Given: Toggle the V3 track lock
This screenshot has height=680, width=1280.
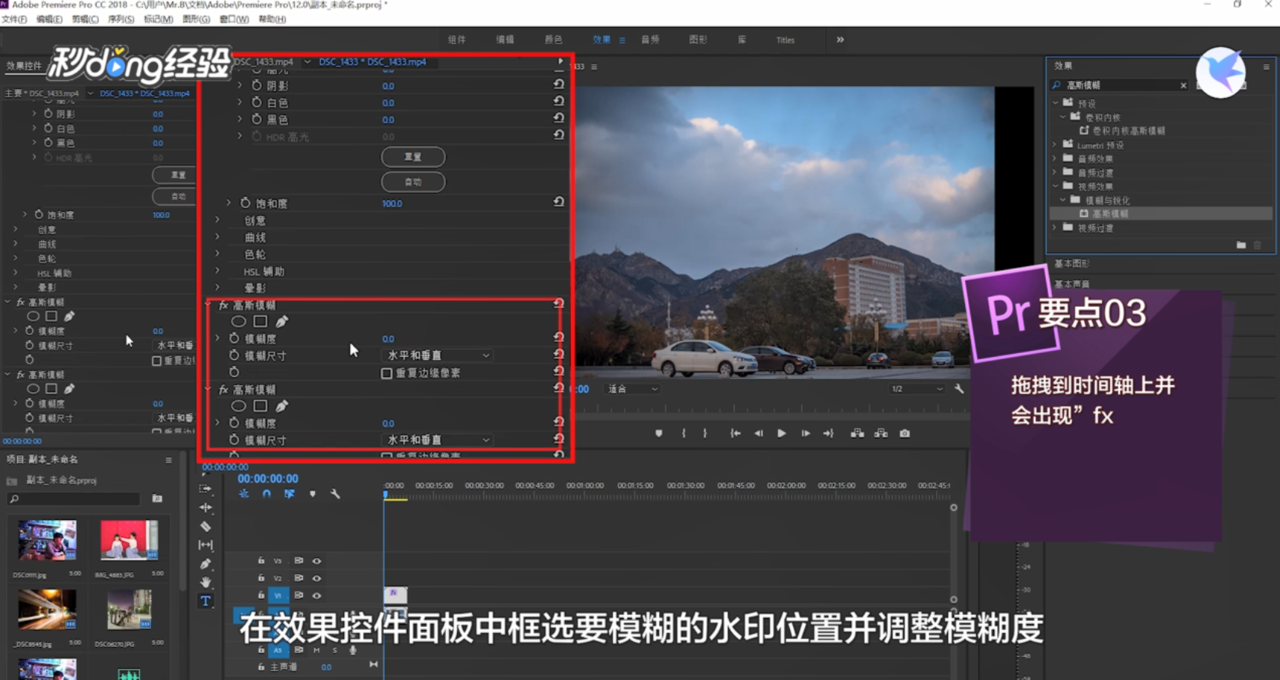Looking at the screenshot, I should pos(261,561).
